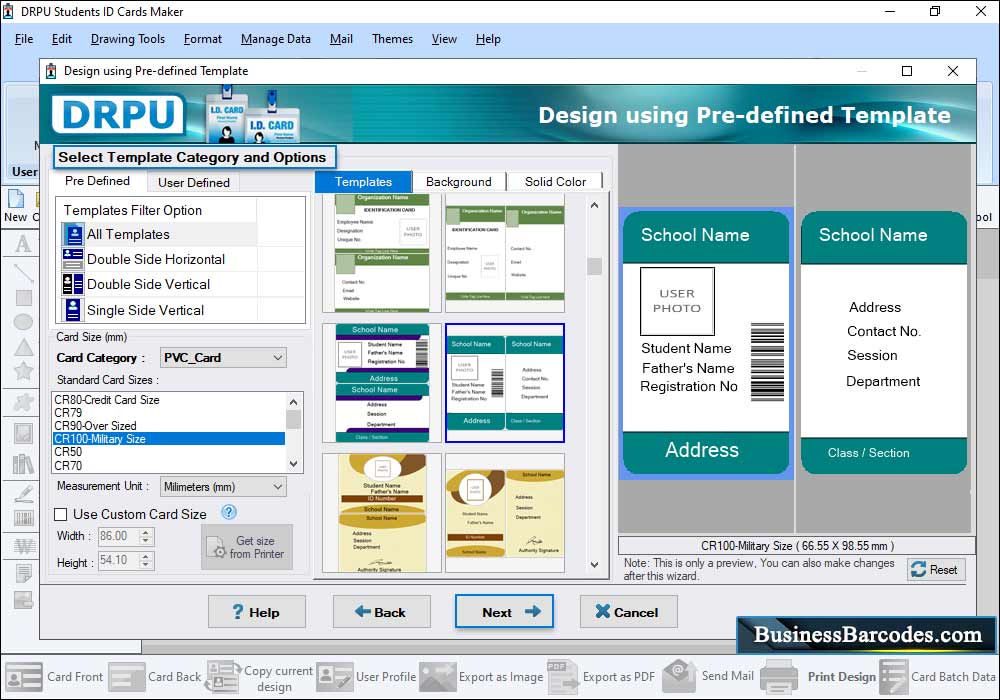Proceed with the Next button
Viewport: 1000px width, 700px height.
click(x=504, y=612)
